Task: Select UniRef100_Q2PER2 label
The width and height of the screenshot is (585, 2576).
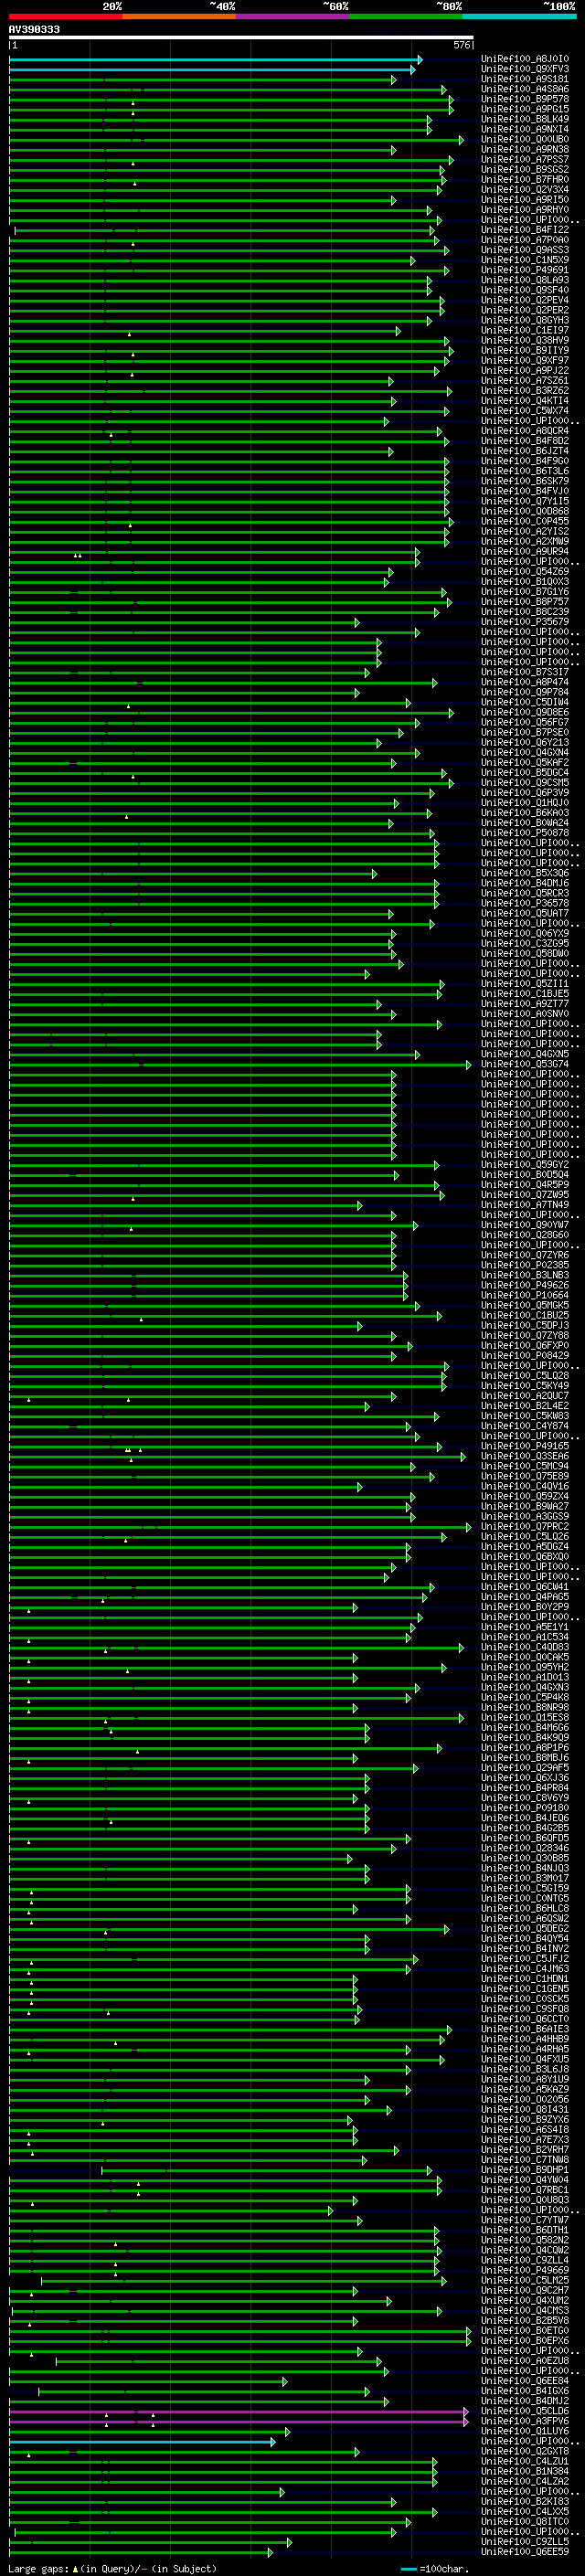Action: (525, 310)
